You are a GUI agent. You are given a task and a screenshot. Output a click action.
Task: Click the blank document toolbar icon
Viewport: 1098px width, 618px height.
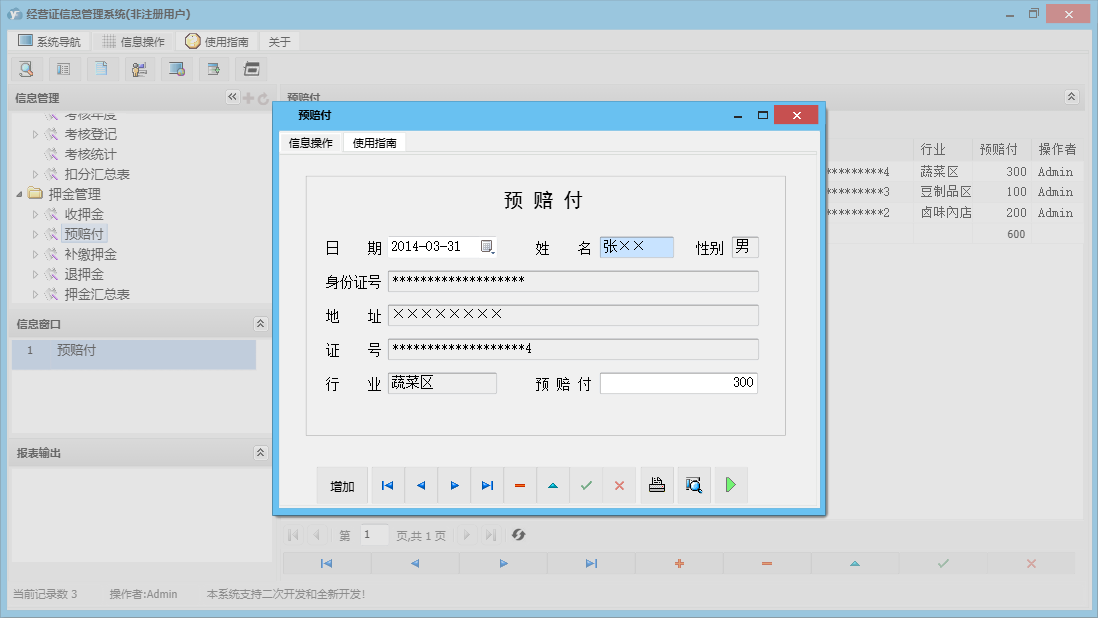[x=101, y=68]
